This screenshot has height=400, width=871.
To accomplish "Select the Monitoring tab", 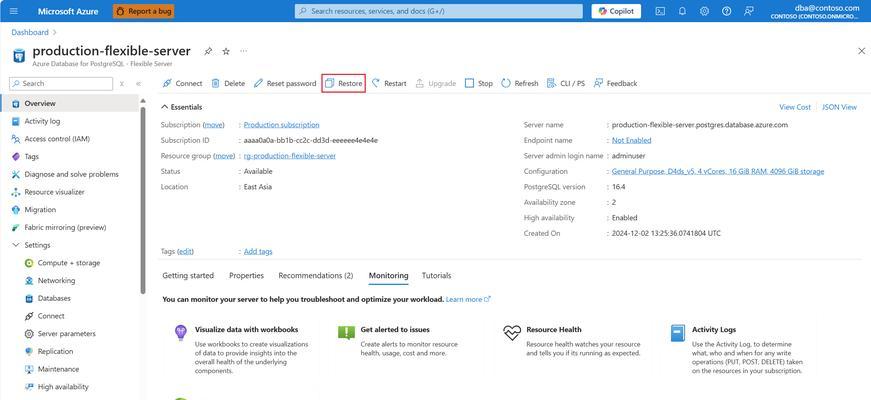I will pyautogui.click(x=388, y=276).
